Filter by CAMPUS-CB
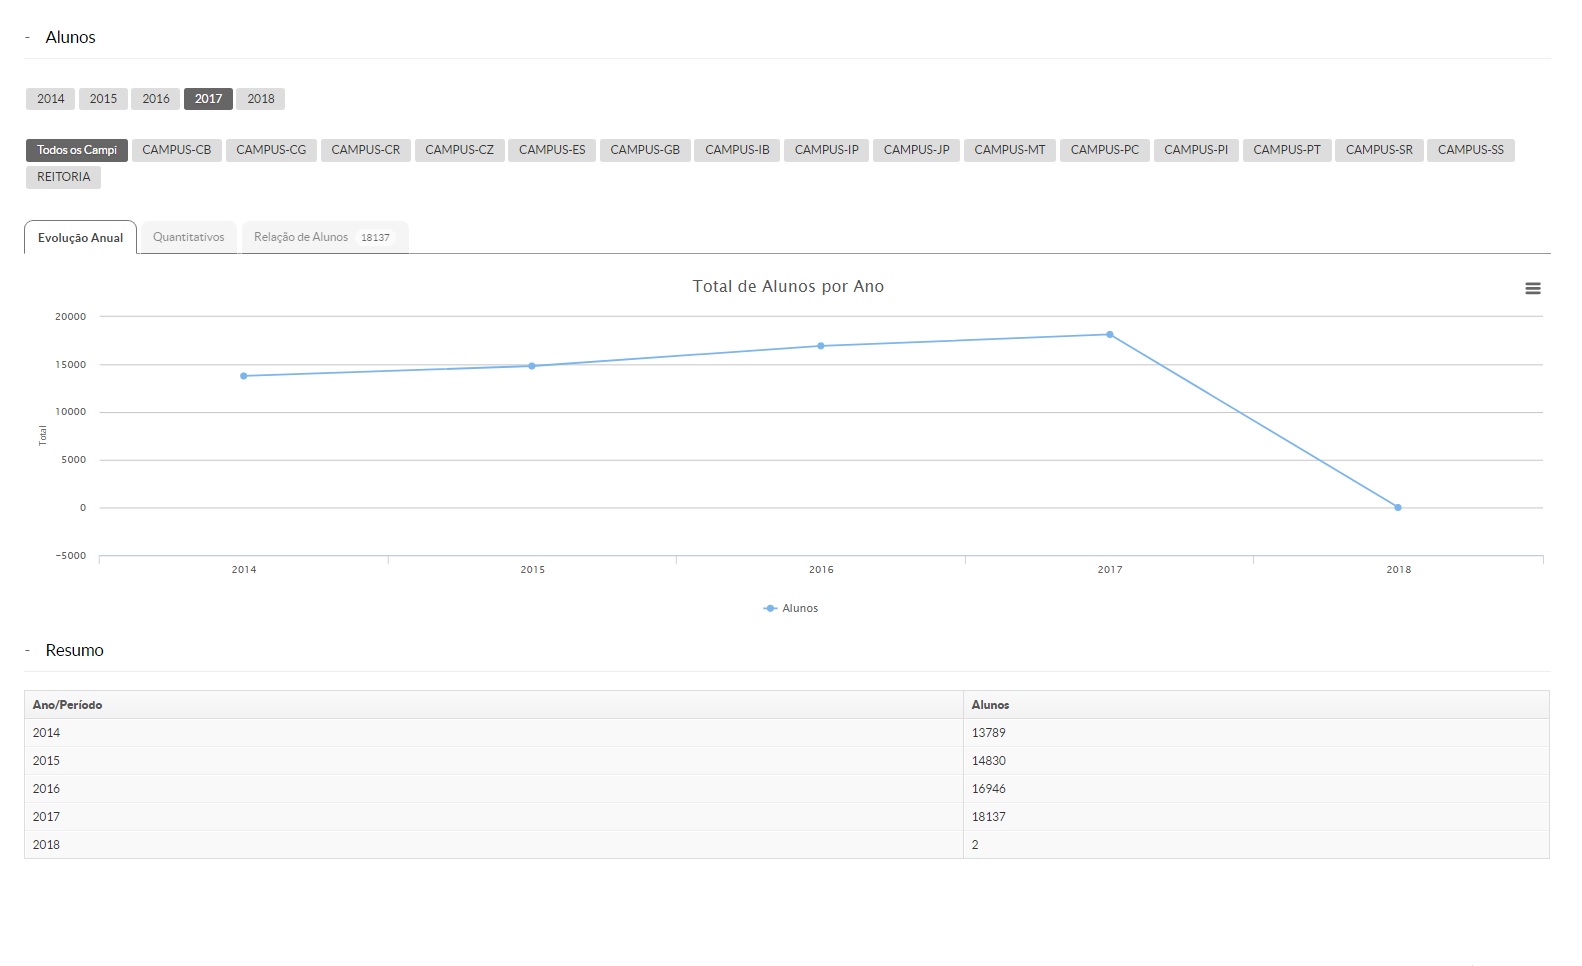Viewport: 1582px width, 966px height. pyautogui.click(x=177, y=150)
